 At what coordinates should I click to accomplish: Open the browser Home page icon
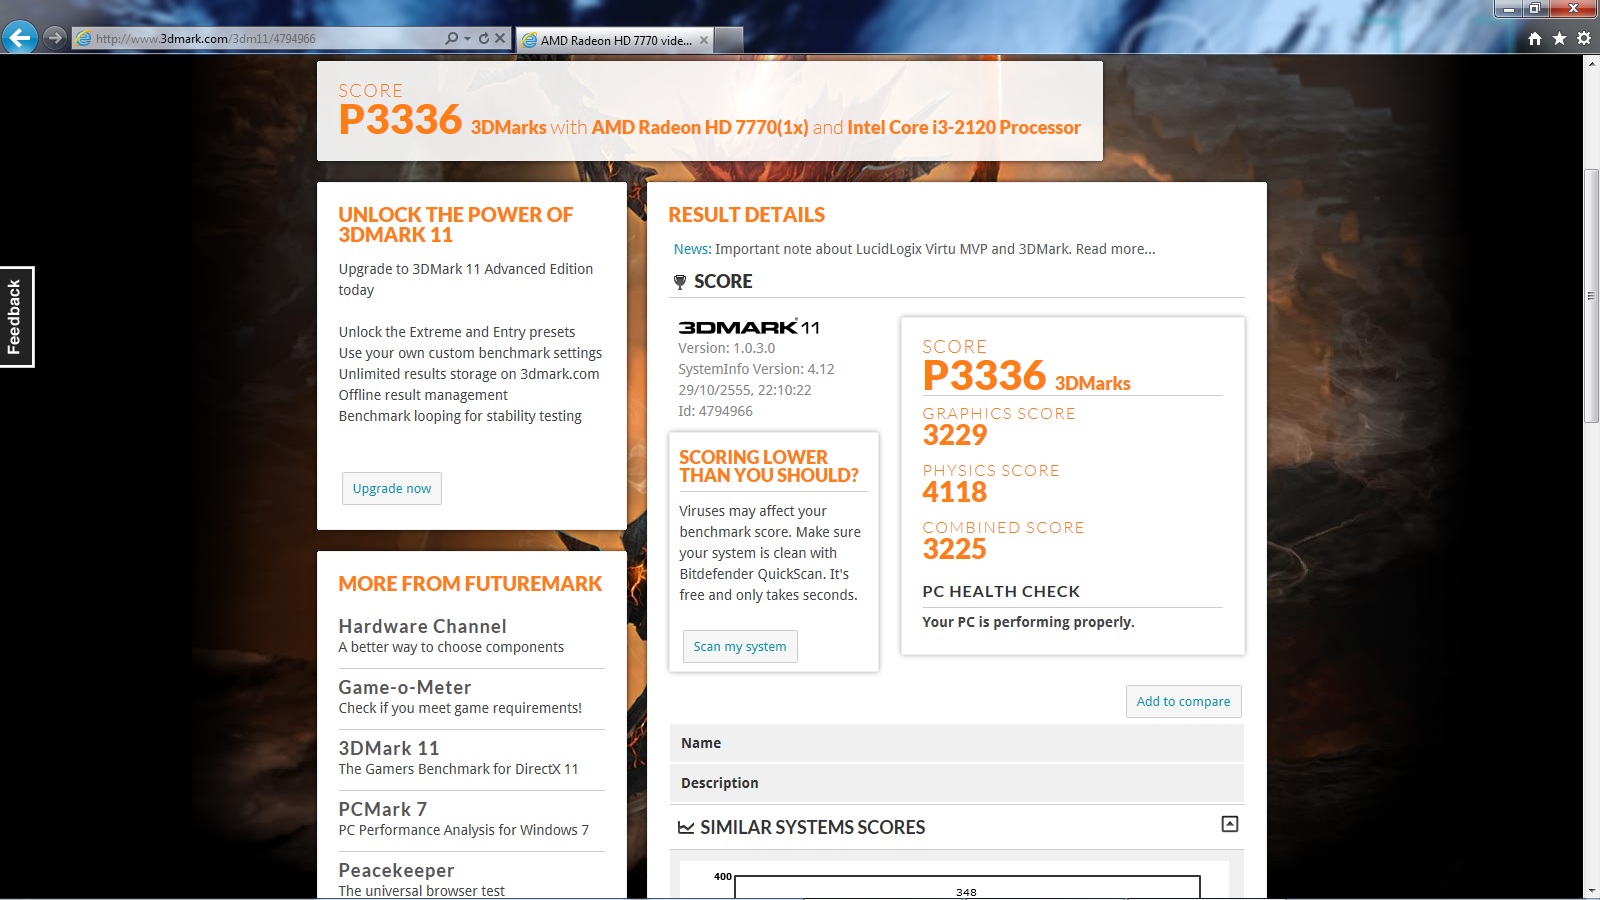tap(1535, 39)
